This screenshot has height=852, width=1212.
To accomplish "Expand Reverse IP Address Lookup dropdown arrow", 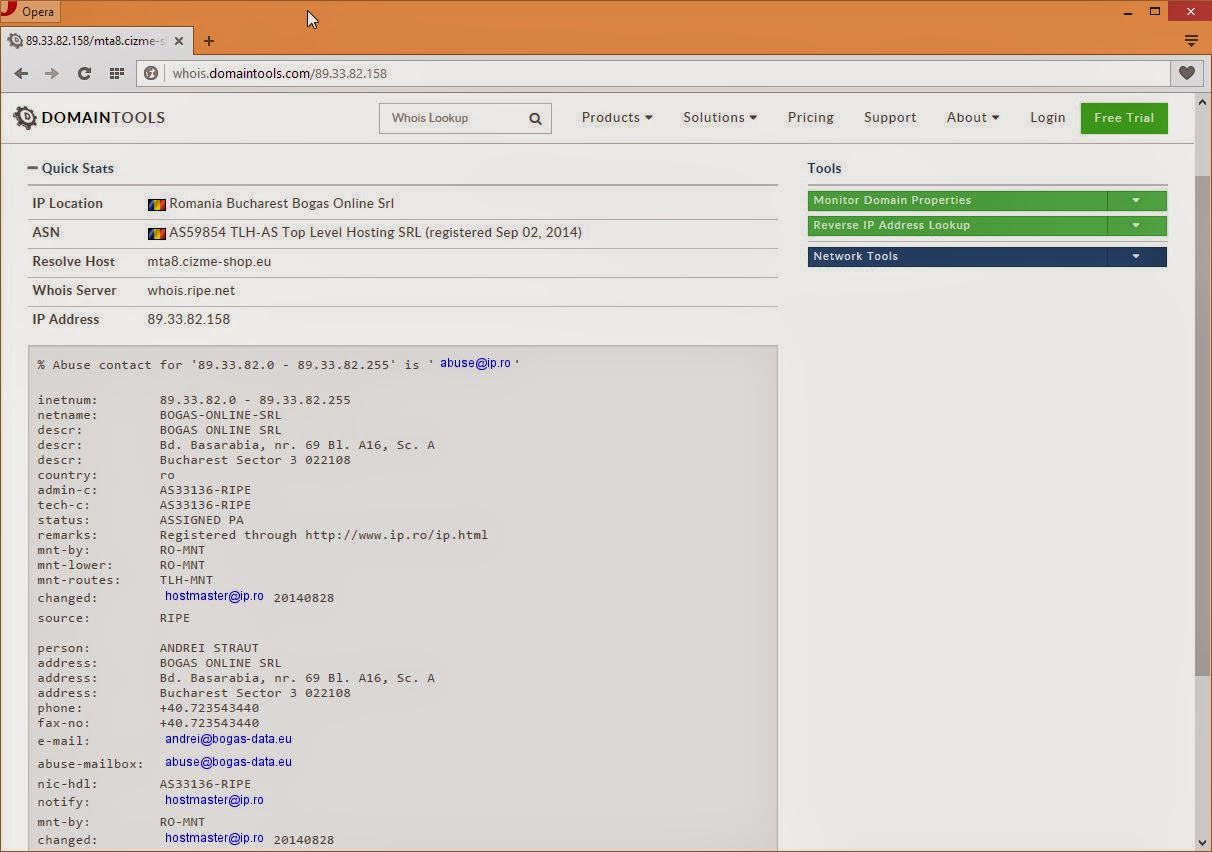I will pos(1137,225).
